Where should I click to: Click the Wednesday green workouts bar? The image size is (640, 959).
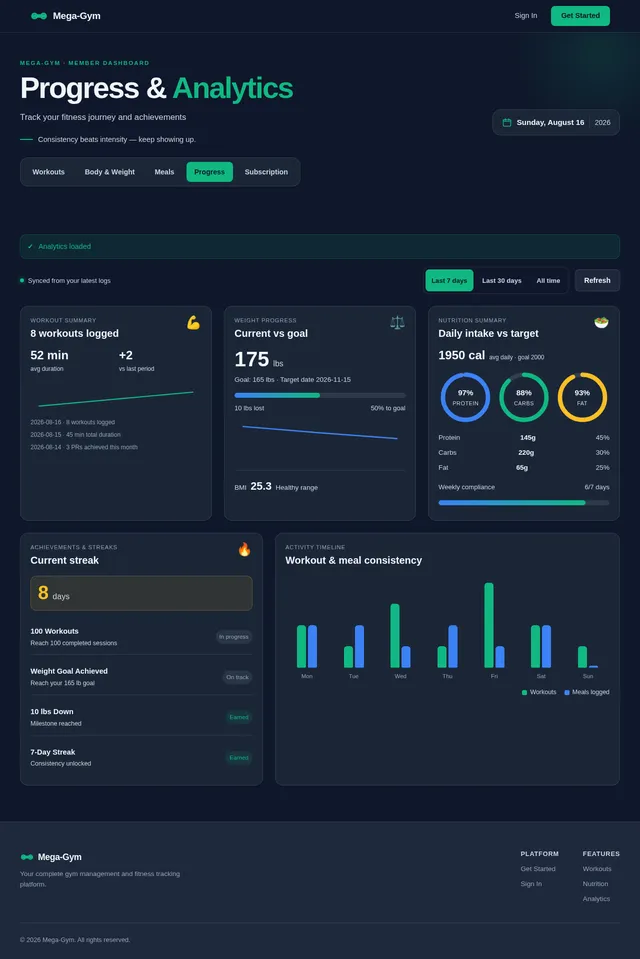coord(395,635)
